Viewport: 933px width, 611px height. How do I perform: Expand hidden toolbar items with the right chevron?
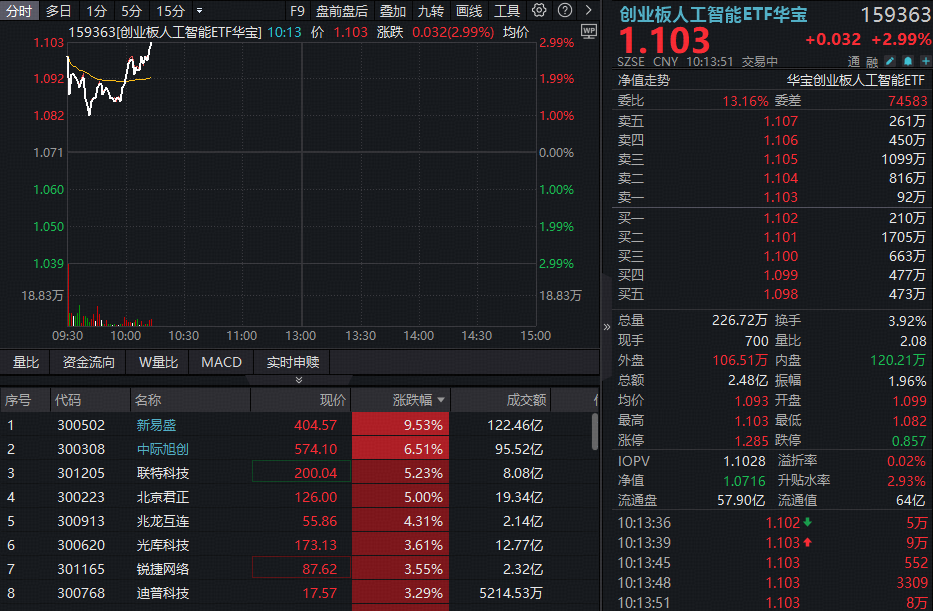(x=590, y=10)
